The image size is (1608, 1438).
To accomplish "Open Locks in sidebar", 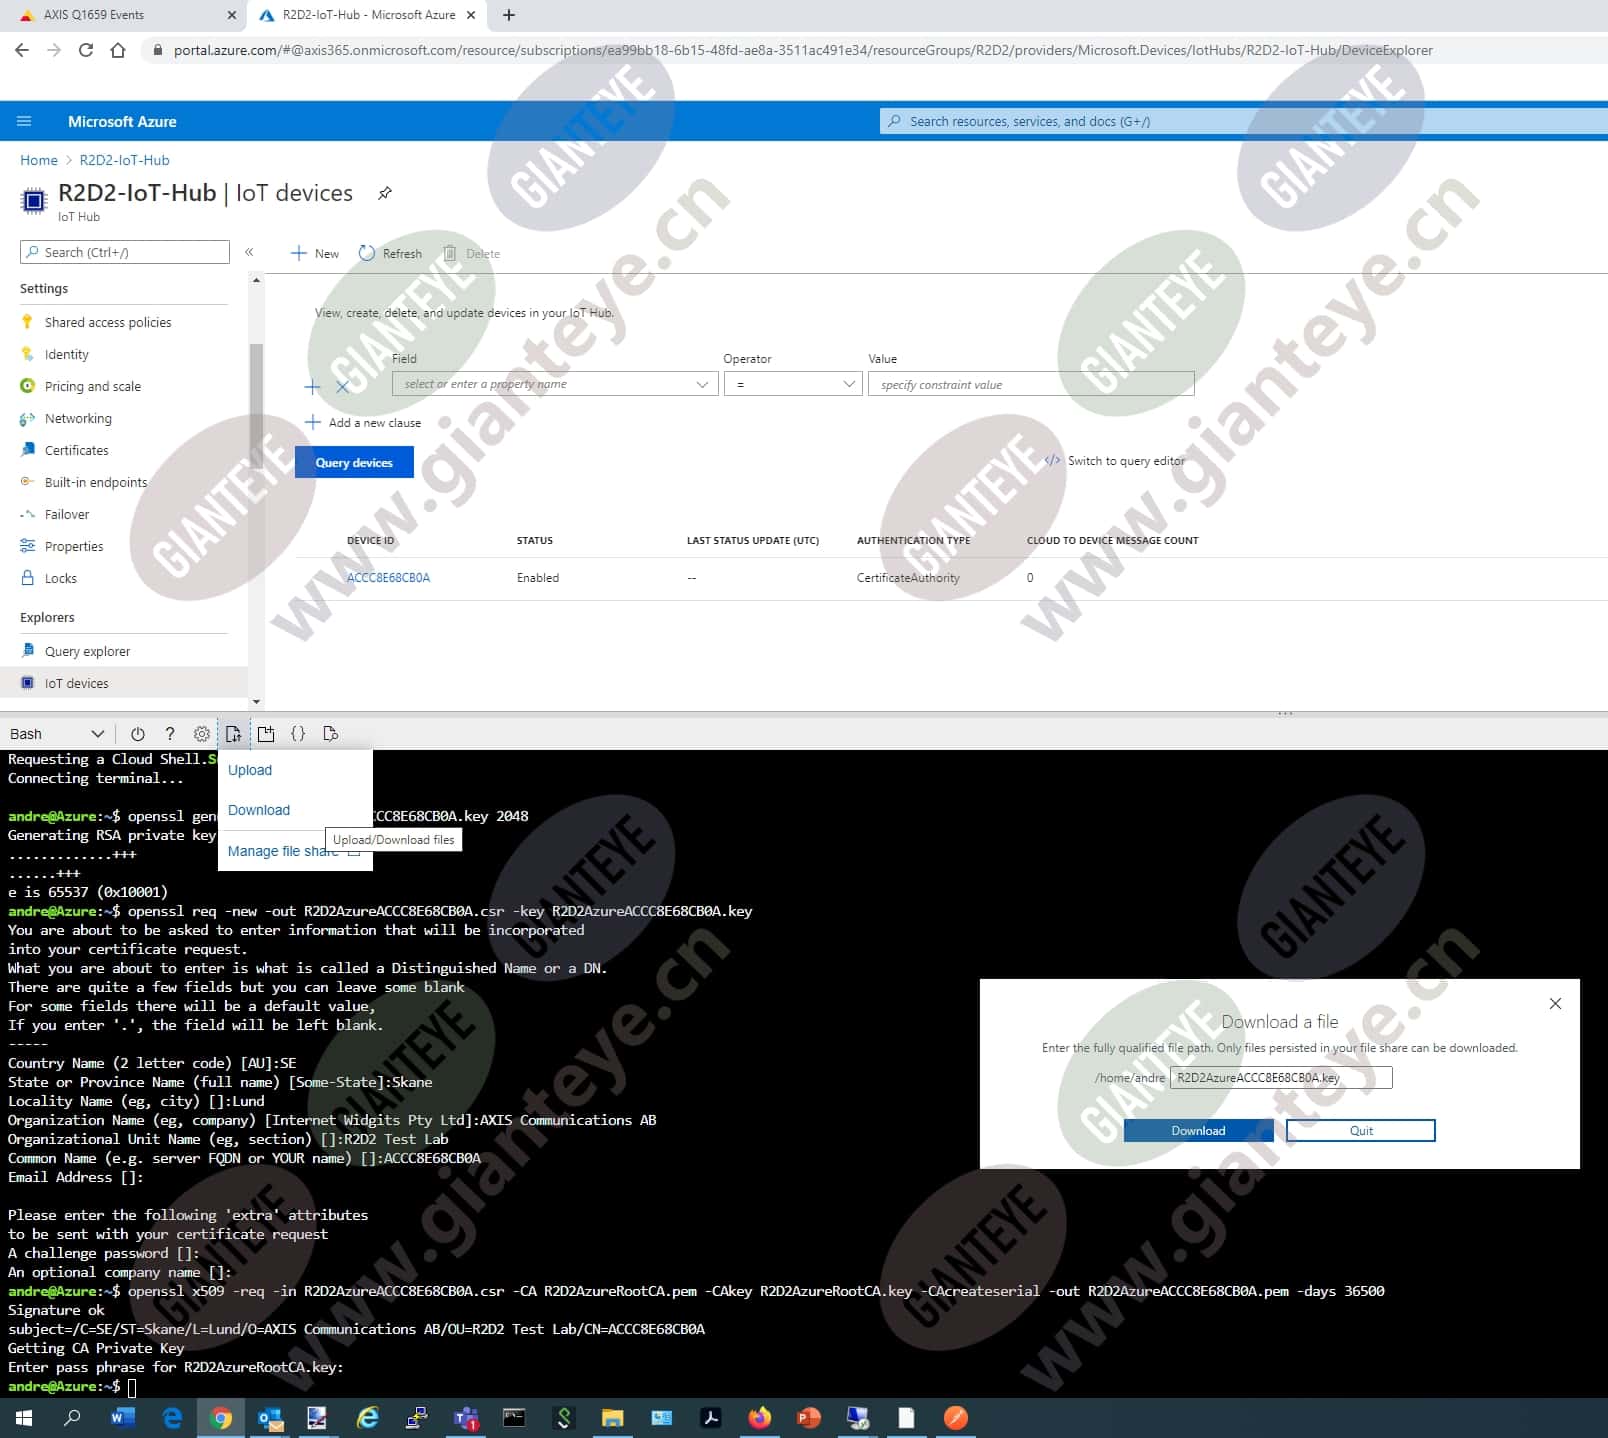I will pos(61,578).
